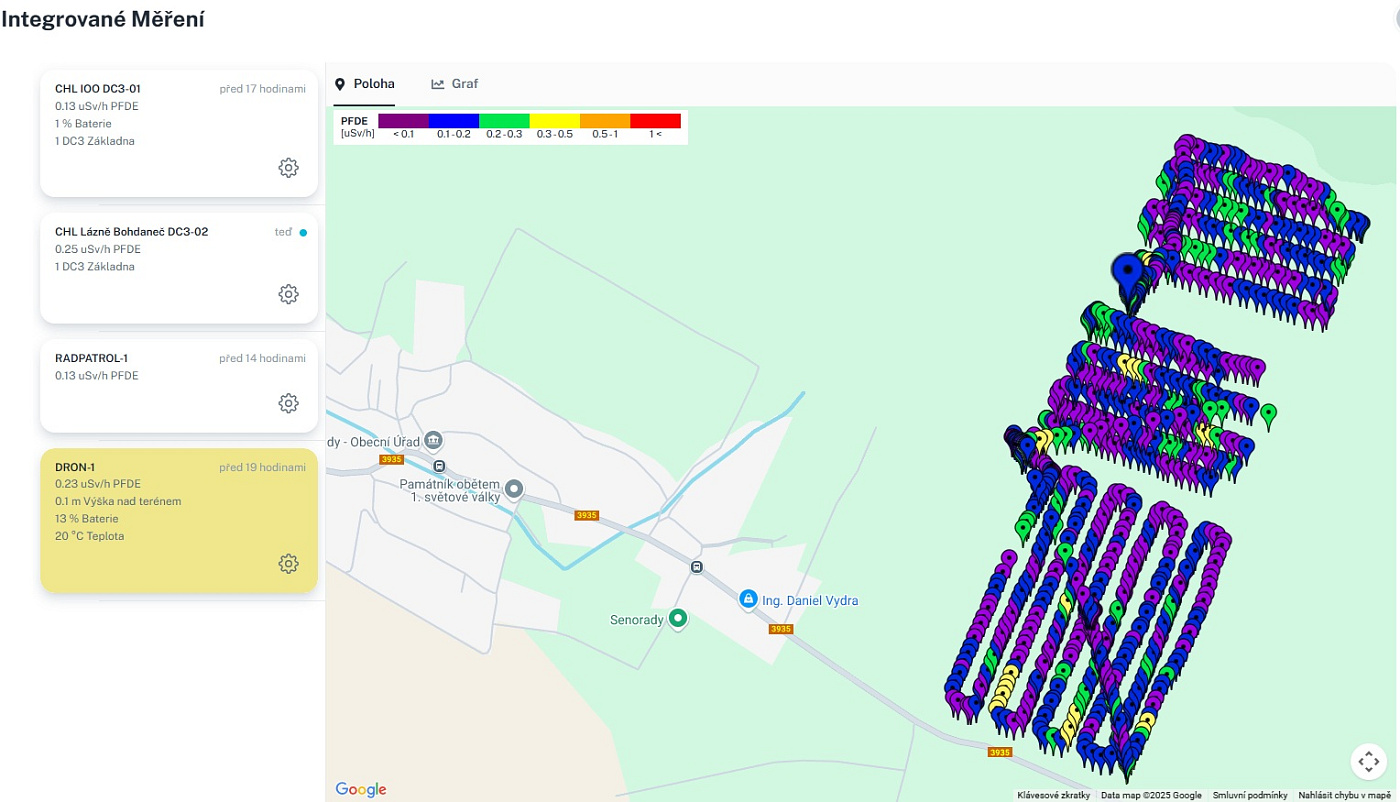Switch to the Graf tab
The width and height of the screenshot is (1400, 802).
[x=455, y=84]
